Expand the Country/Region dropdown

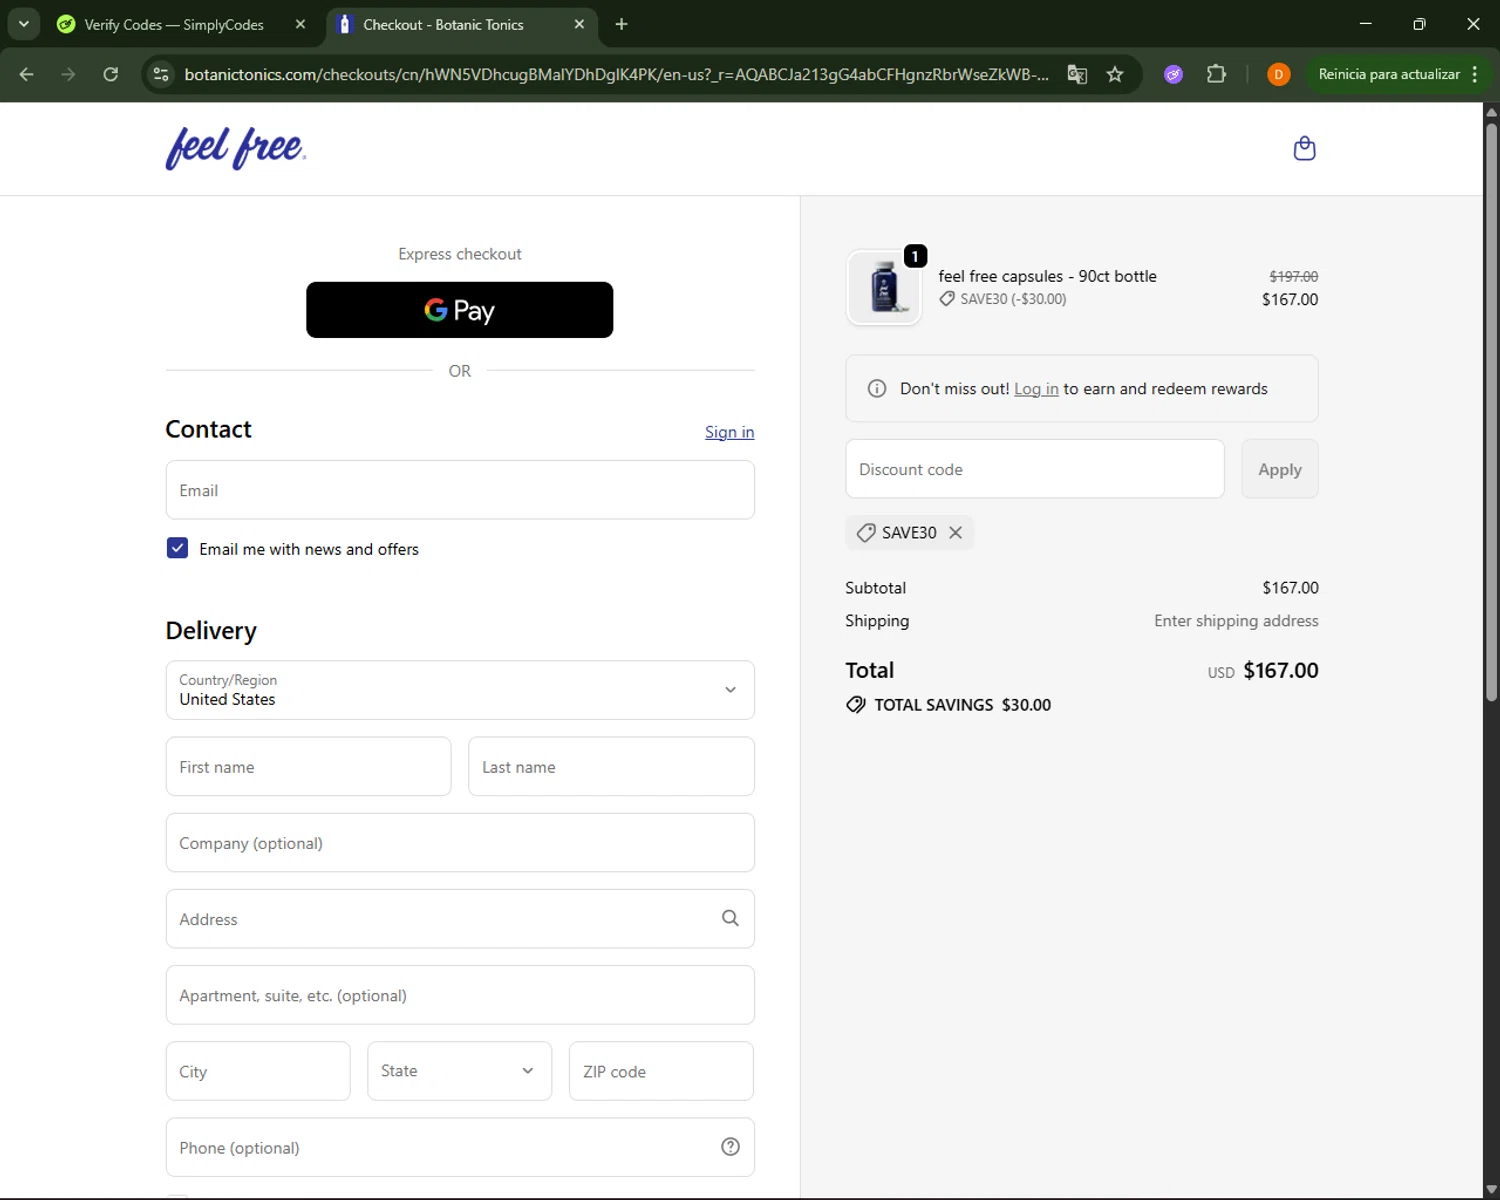pyautogui.click(x=460, y=690)
